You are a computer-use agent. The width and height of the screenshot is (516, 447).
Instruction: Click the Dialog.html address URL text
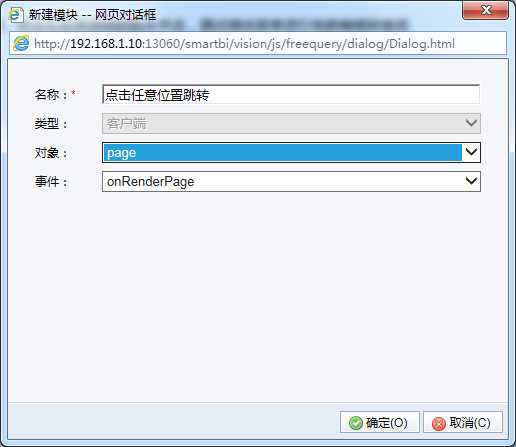pyautogui.click(x=244, y=44)
